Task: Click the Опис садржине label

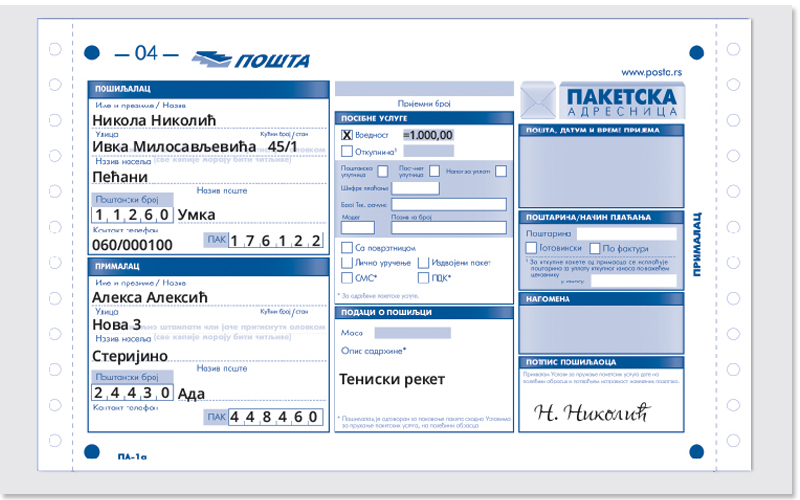Action: coord(373,351)
